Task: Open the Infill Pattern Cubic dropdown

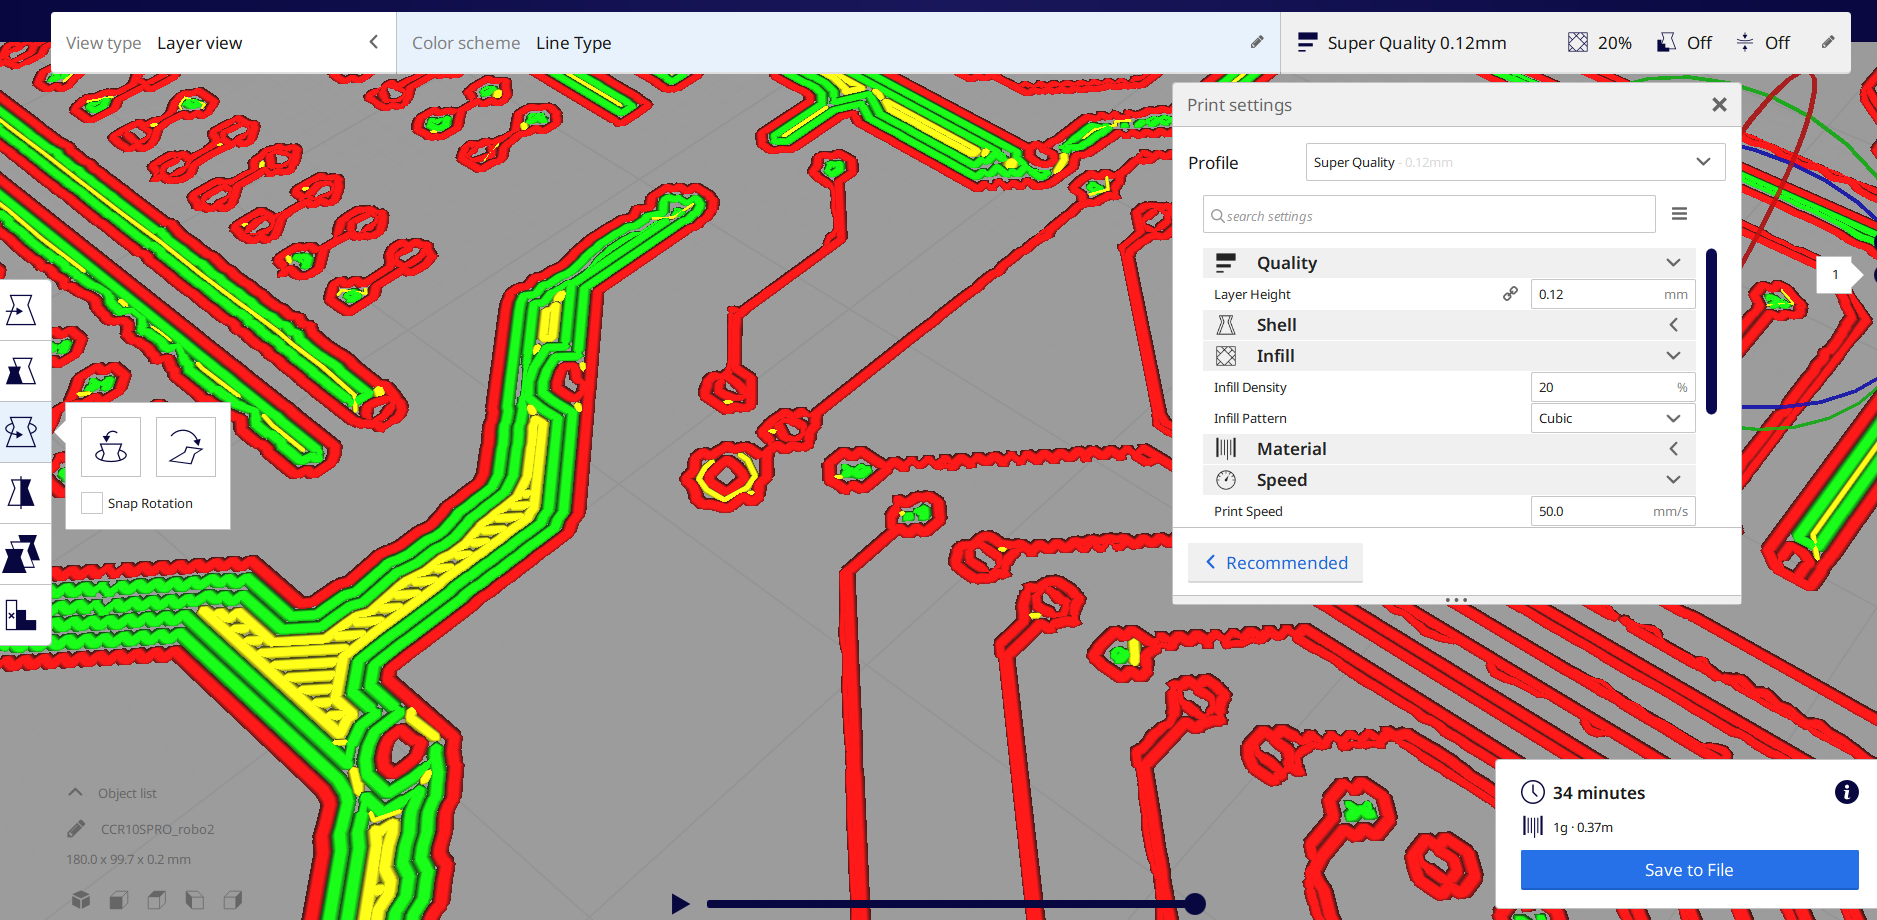Action: click(1612, 418)
